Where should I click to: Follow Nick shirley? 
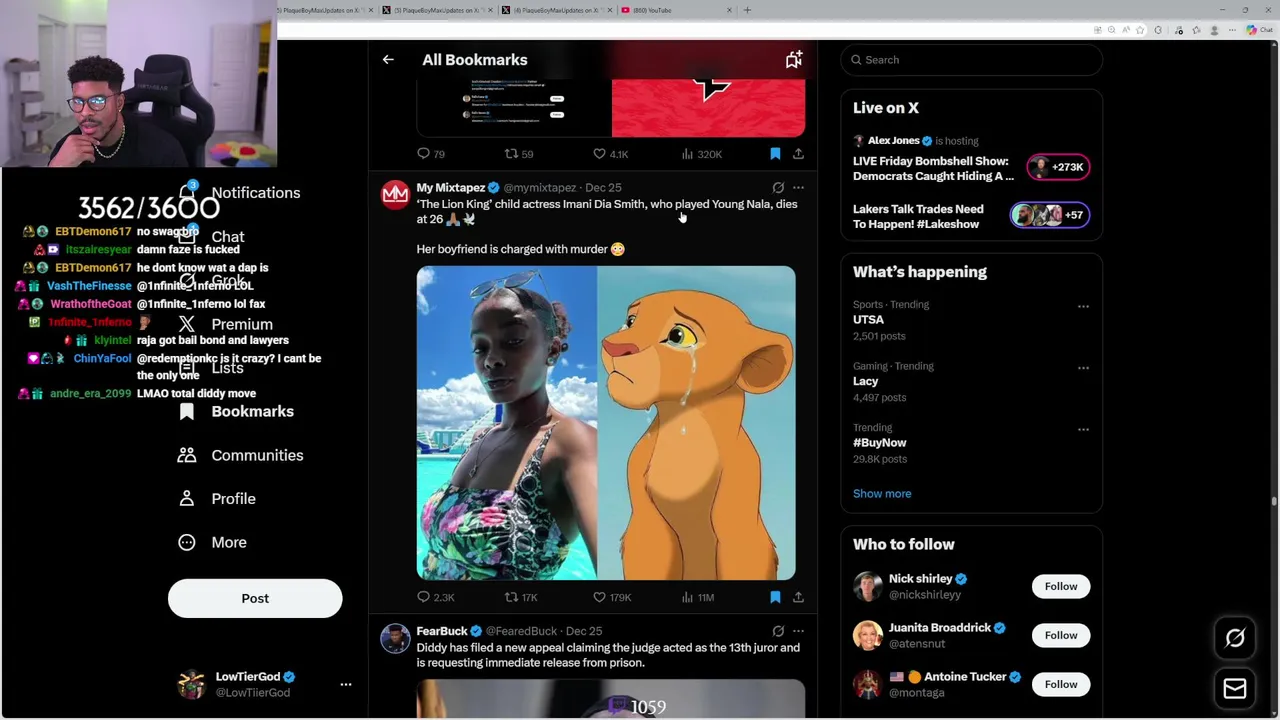click(1061, 586)
